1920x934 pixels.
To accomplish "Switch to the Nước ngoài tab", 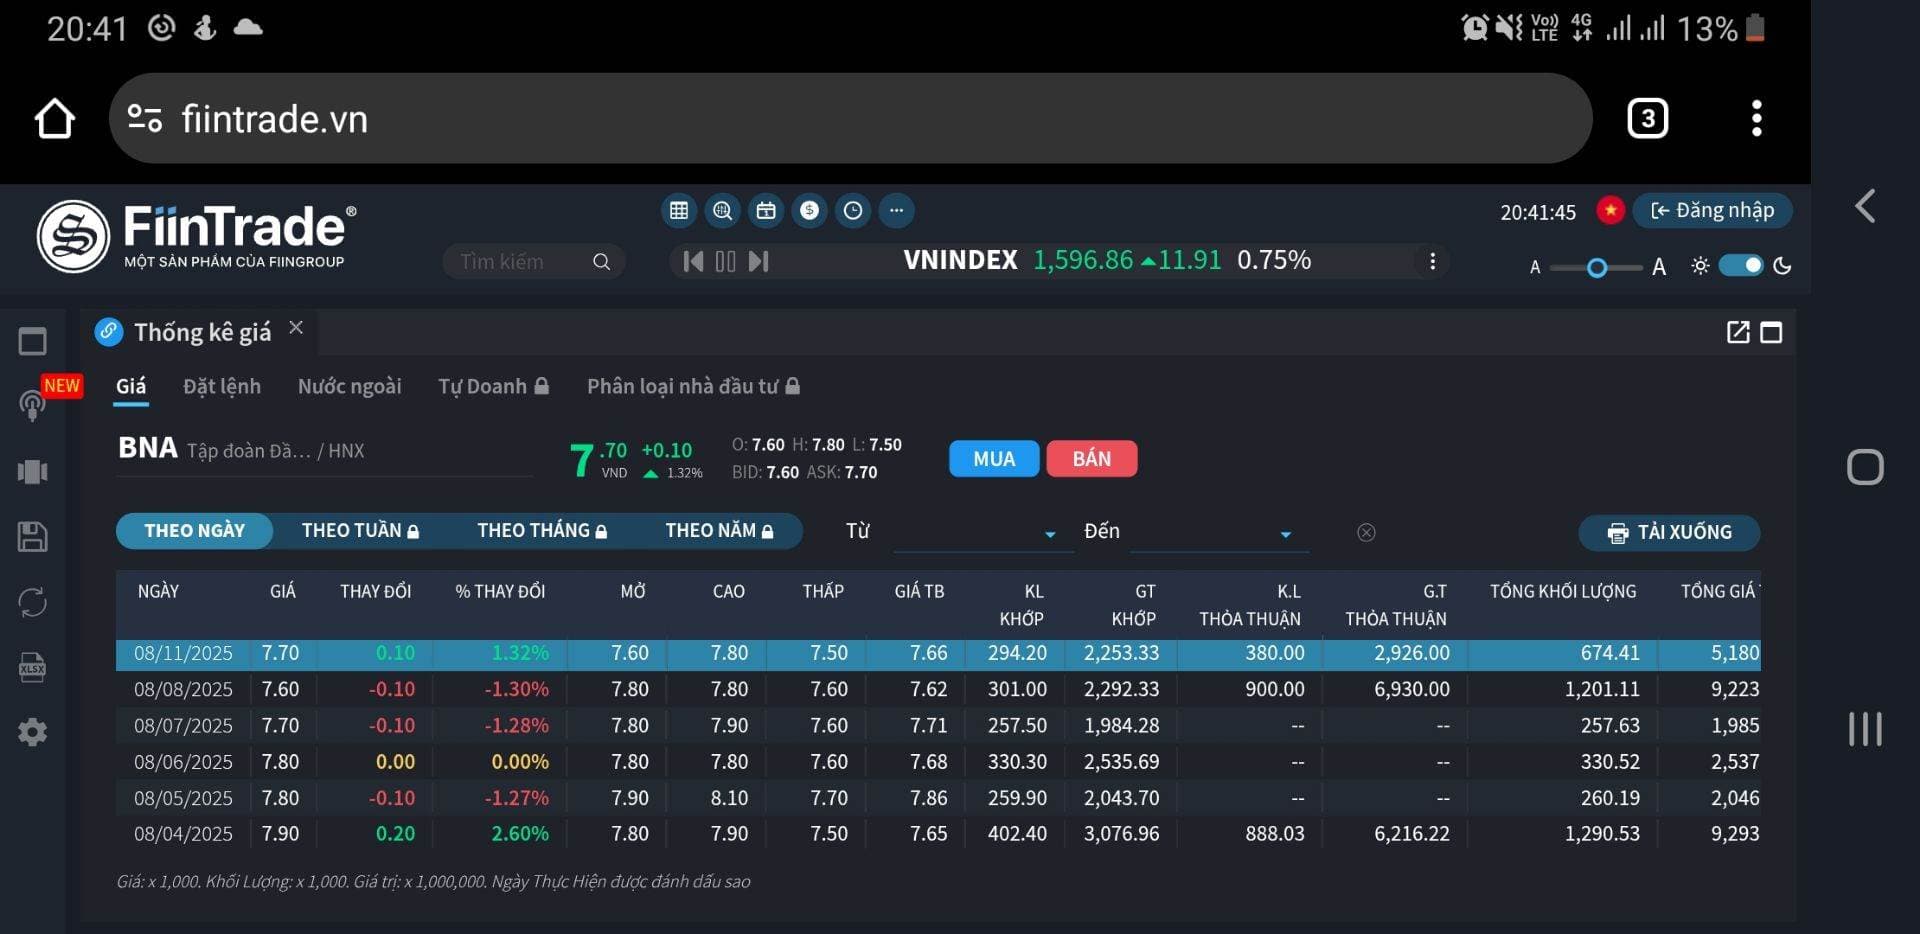I will click(x=350, y=387).
